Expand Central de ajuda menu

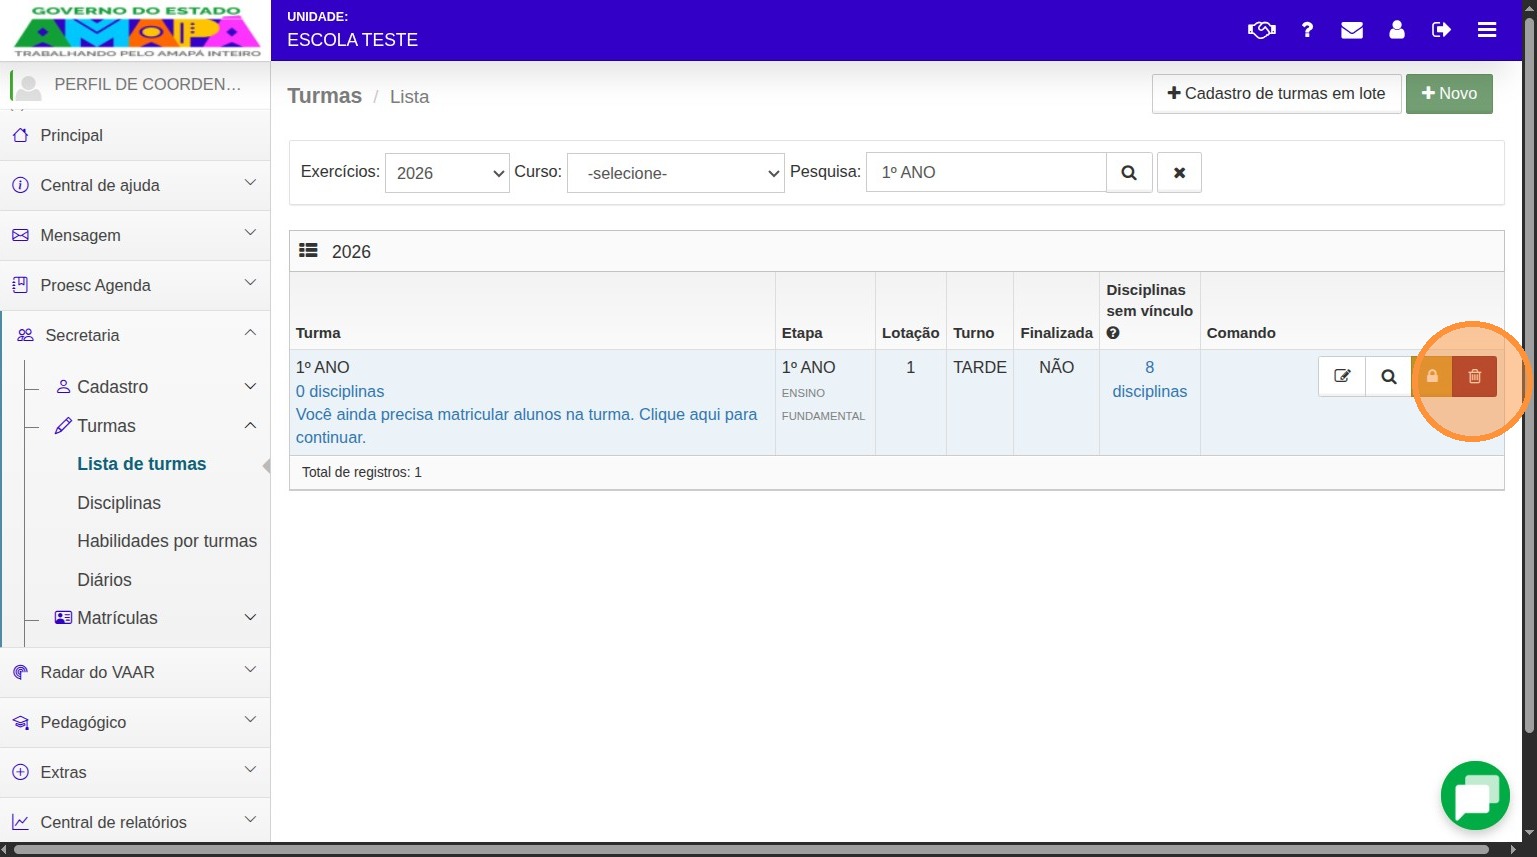pyautogui.click(x=135, y=185)
